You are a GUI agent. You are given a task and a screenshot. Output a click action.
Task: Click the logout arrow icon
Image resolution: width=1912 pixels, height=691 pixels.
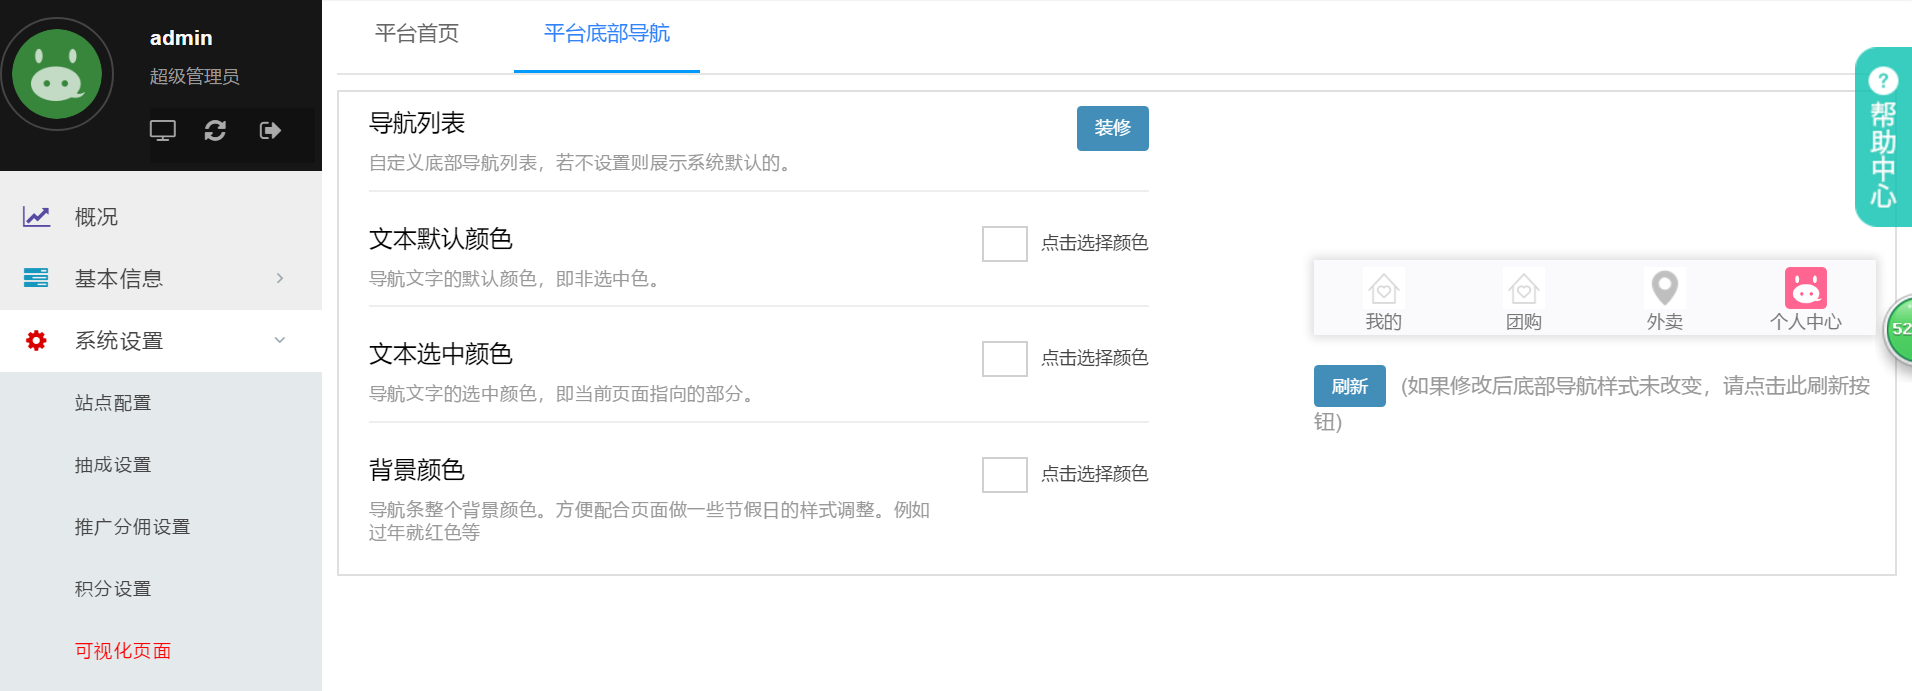(x=268, y=130)
